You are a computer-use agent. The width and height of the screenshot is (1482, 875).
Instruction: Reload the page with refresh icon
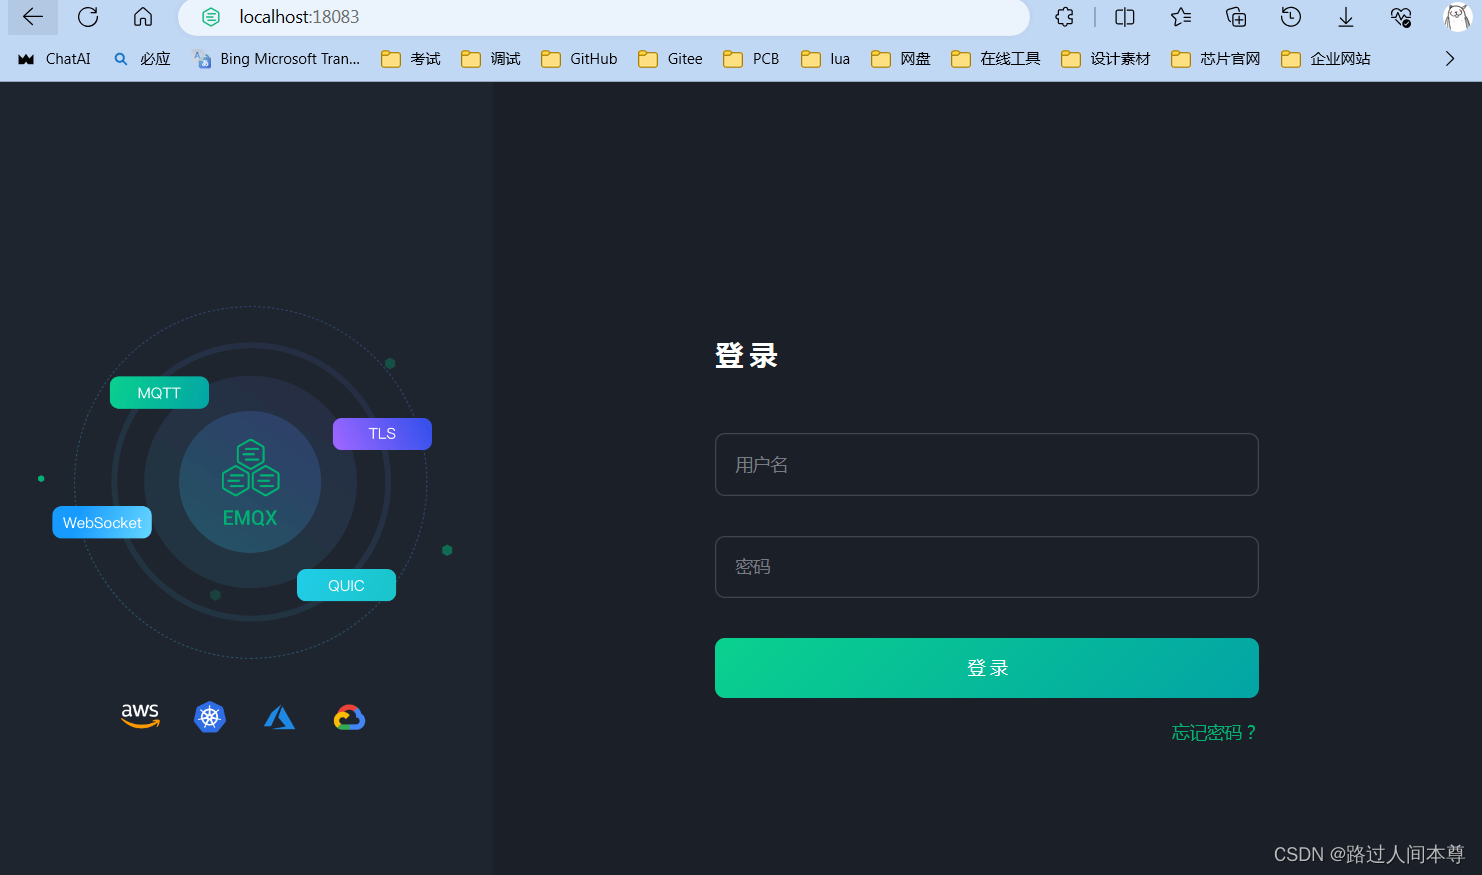point(88,17)
